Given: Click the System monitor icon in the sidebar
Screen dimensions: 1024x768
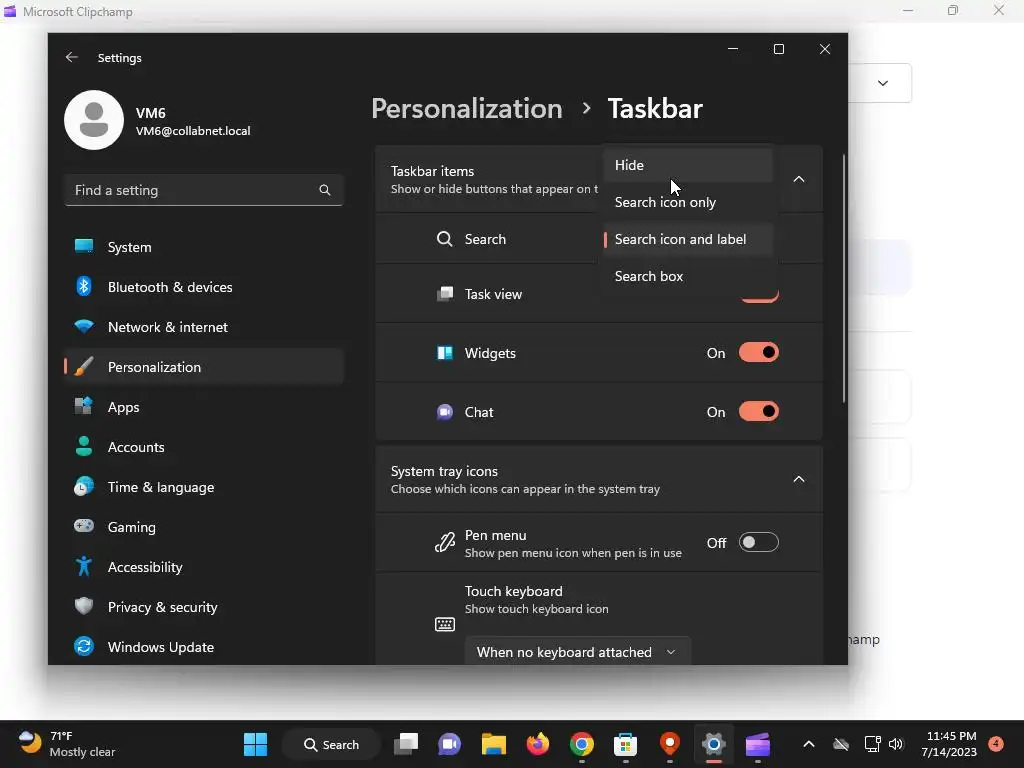Looking at the screenshot, I should [84, 246].
